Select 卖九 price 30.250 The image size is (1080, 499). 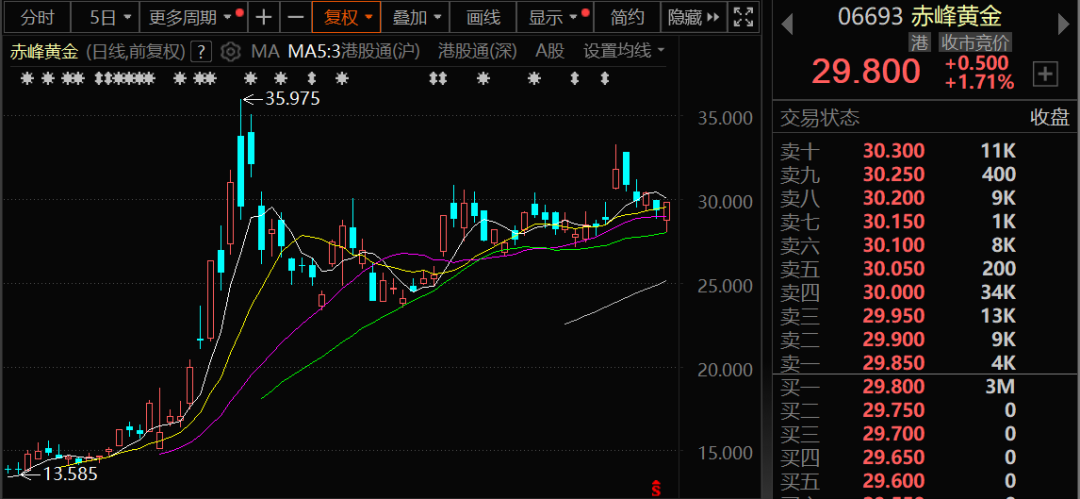tap(893, 174)
